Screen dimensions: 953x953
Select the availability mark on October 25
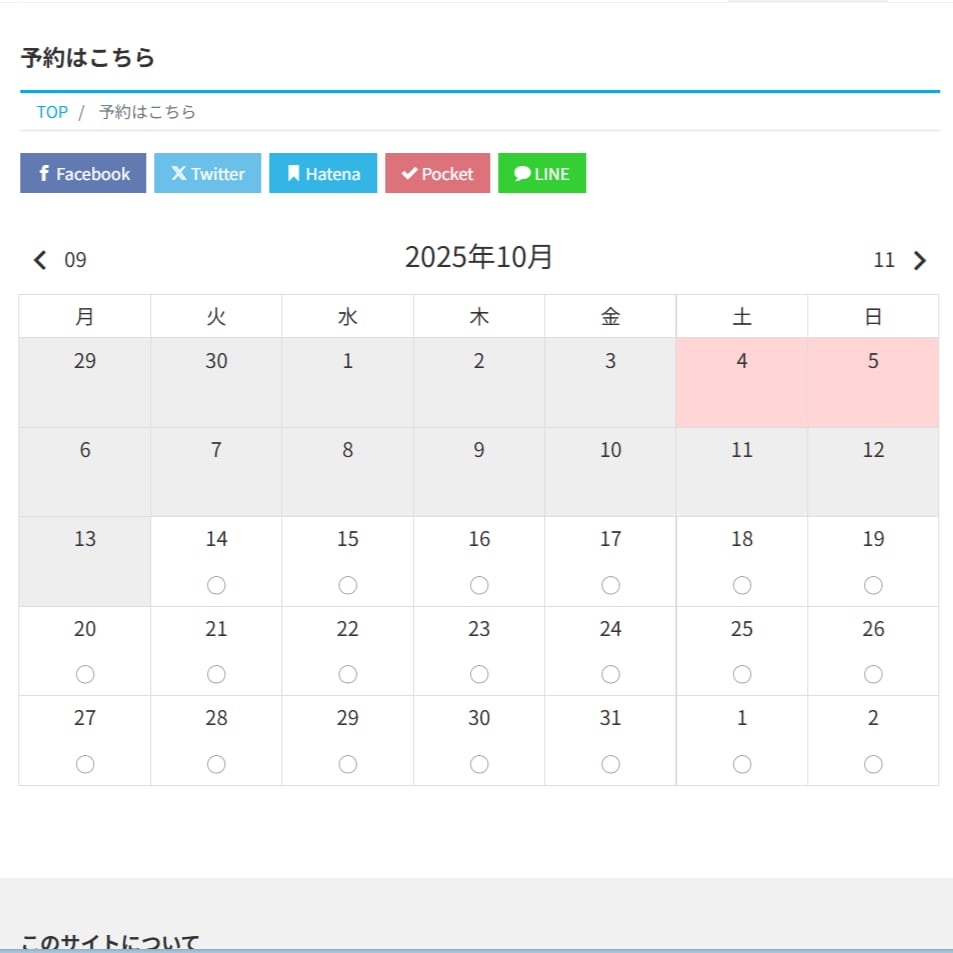(x=742, y=675)
